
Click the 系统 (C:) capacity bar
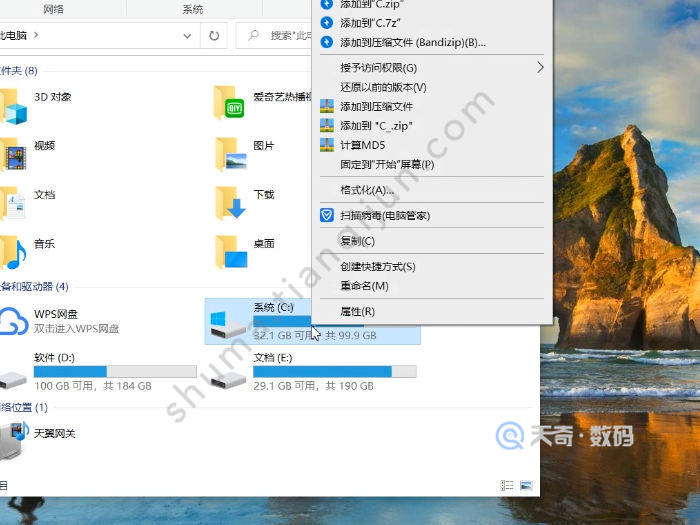[x=282, y=321]
